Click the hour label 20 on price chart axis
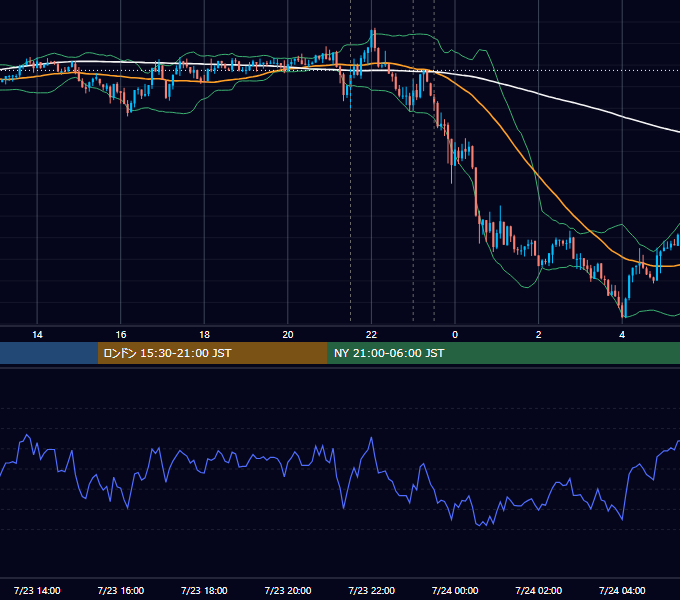Screen dimensions: 680x600 pyautogui.click(x=288, y=335)
